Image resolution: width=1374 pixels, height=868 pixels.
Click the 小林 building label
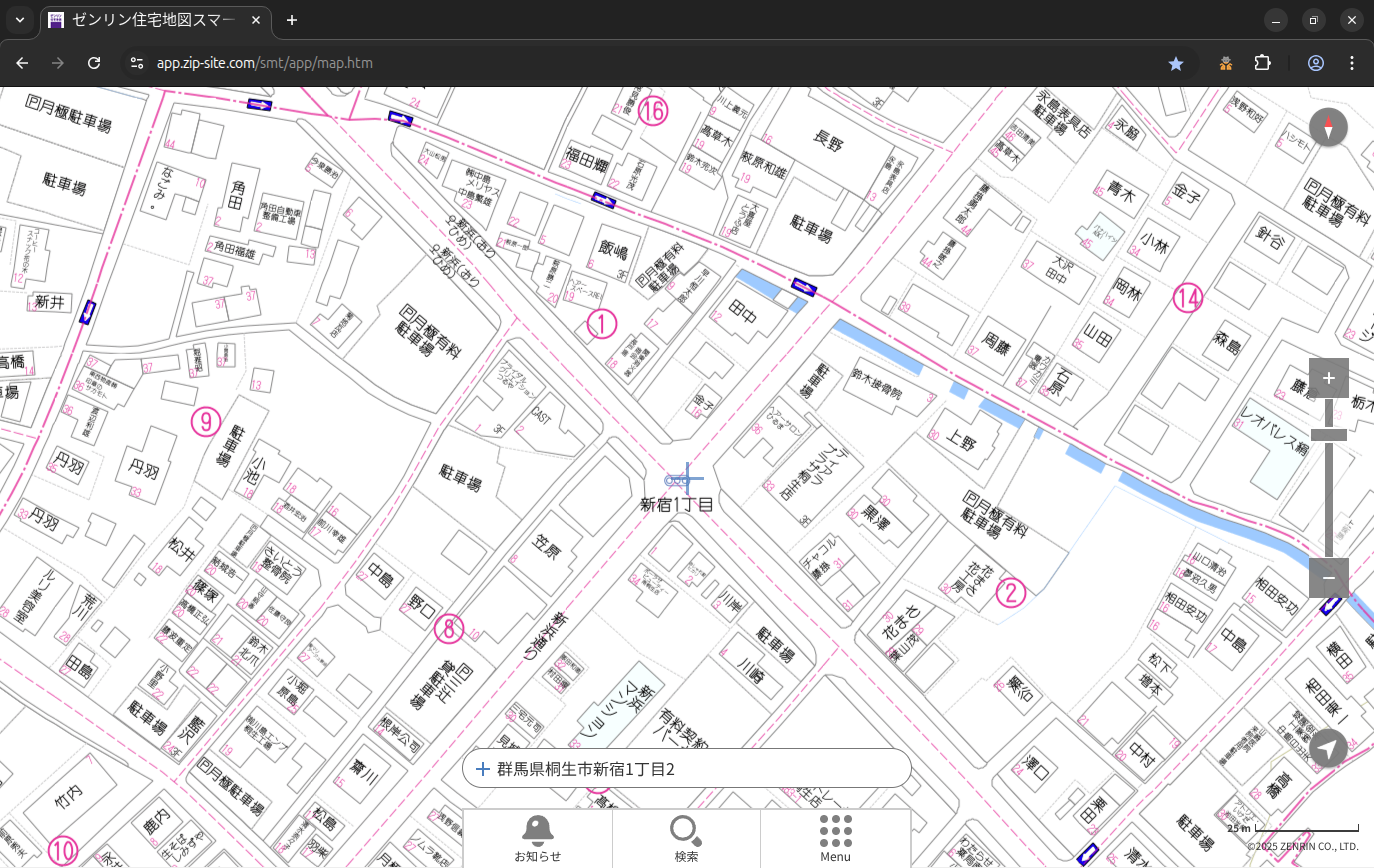click(x=1153, y=245)
